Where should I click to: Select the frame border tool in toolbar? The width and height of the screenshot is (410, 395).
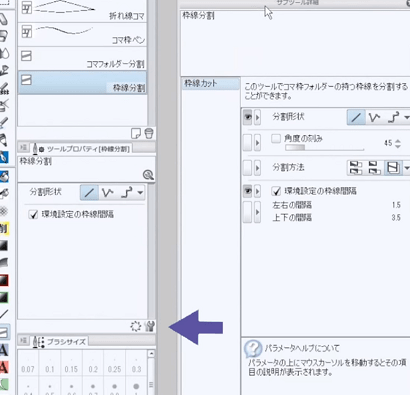click(x=4, y=332)
